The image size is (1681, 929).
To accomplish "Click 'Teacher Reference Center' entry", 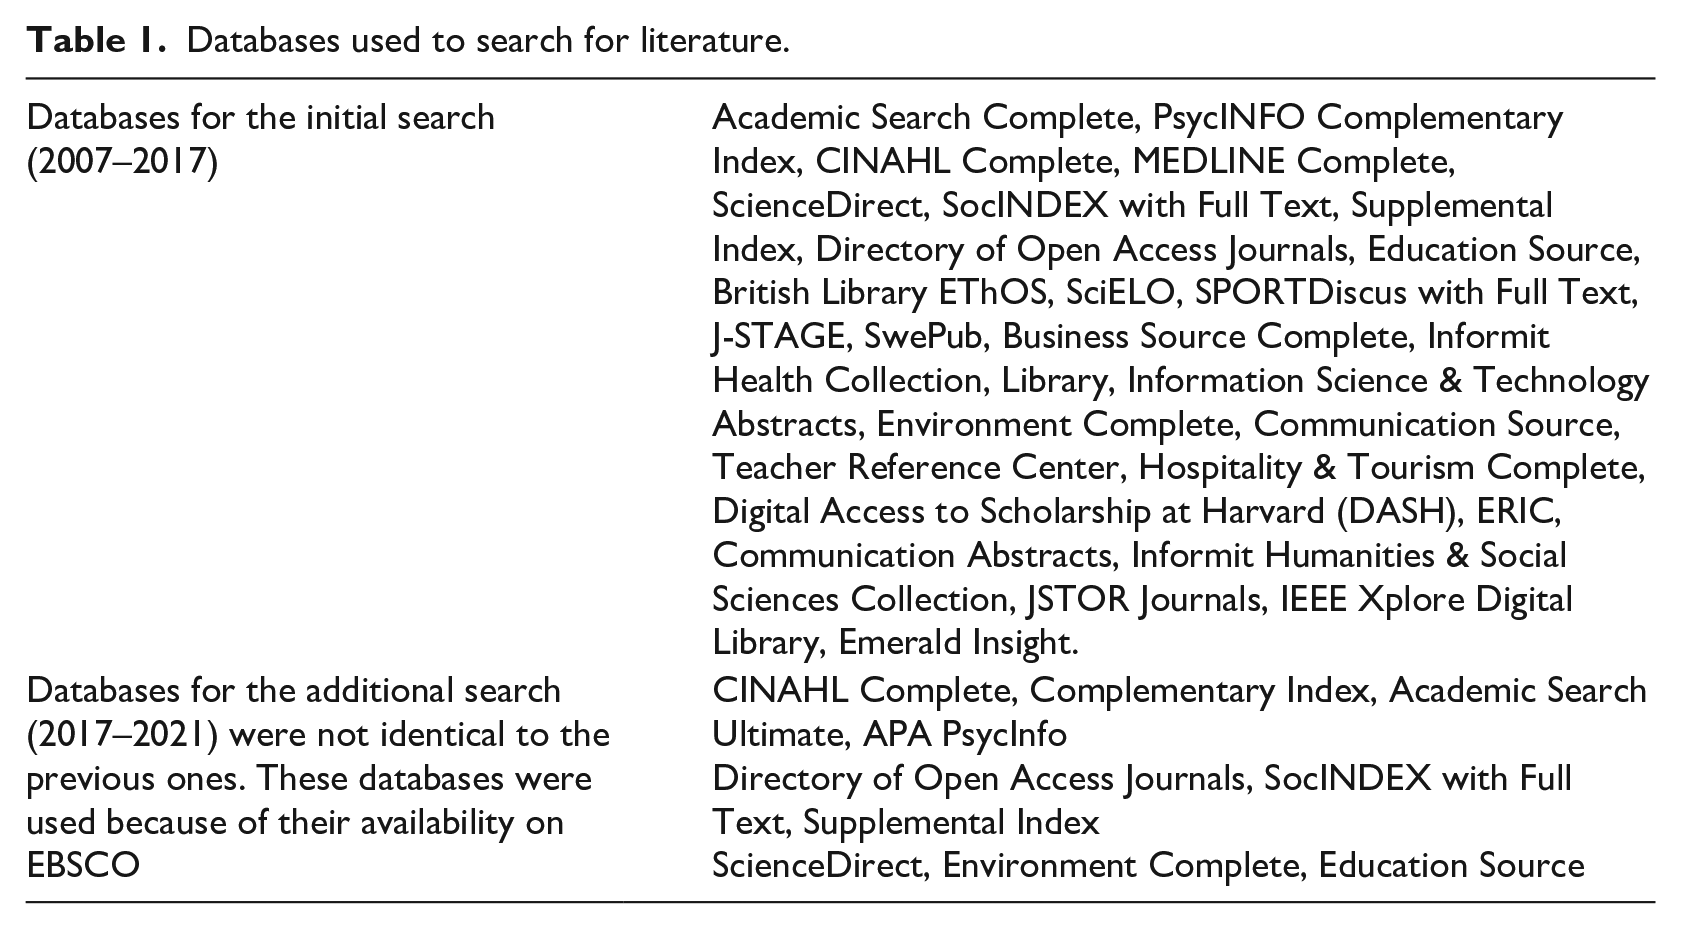I will (914, 467).
